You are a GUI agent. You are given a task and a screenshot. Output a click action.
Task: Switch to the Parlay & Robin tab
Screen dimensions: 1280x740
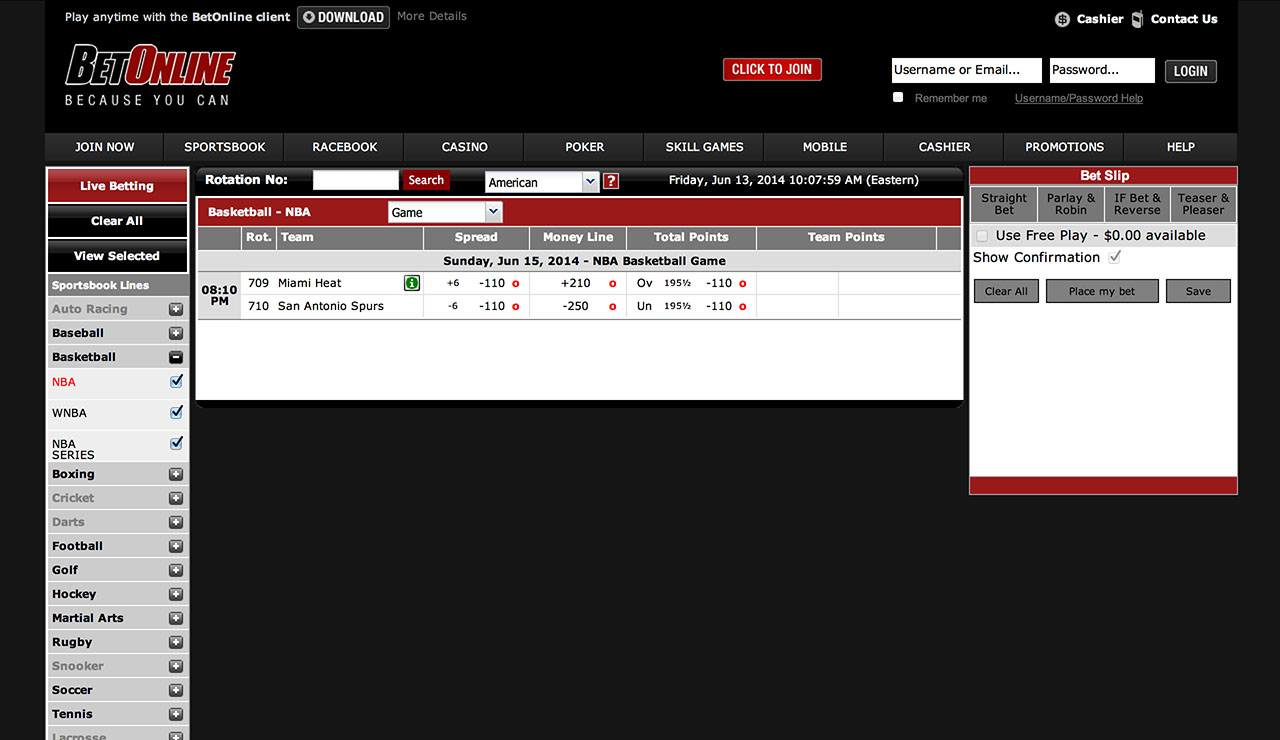[1071, 204]
